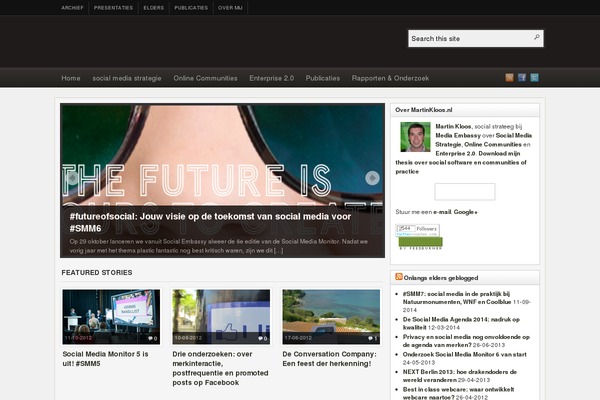Open #SMM7 social media in de praktijk post
Viewport: 600px width, 400px height.
[x=457, y=298]
